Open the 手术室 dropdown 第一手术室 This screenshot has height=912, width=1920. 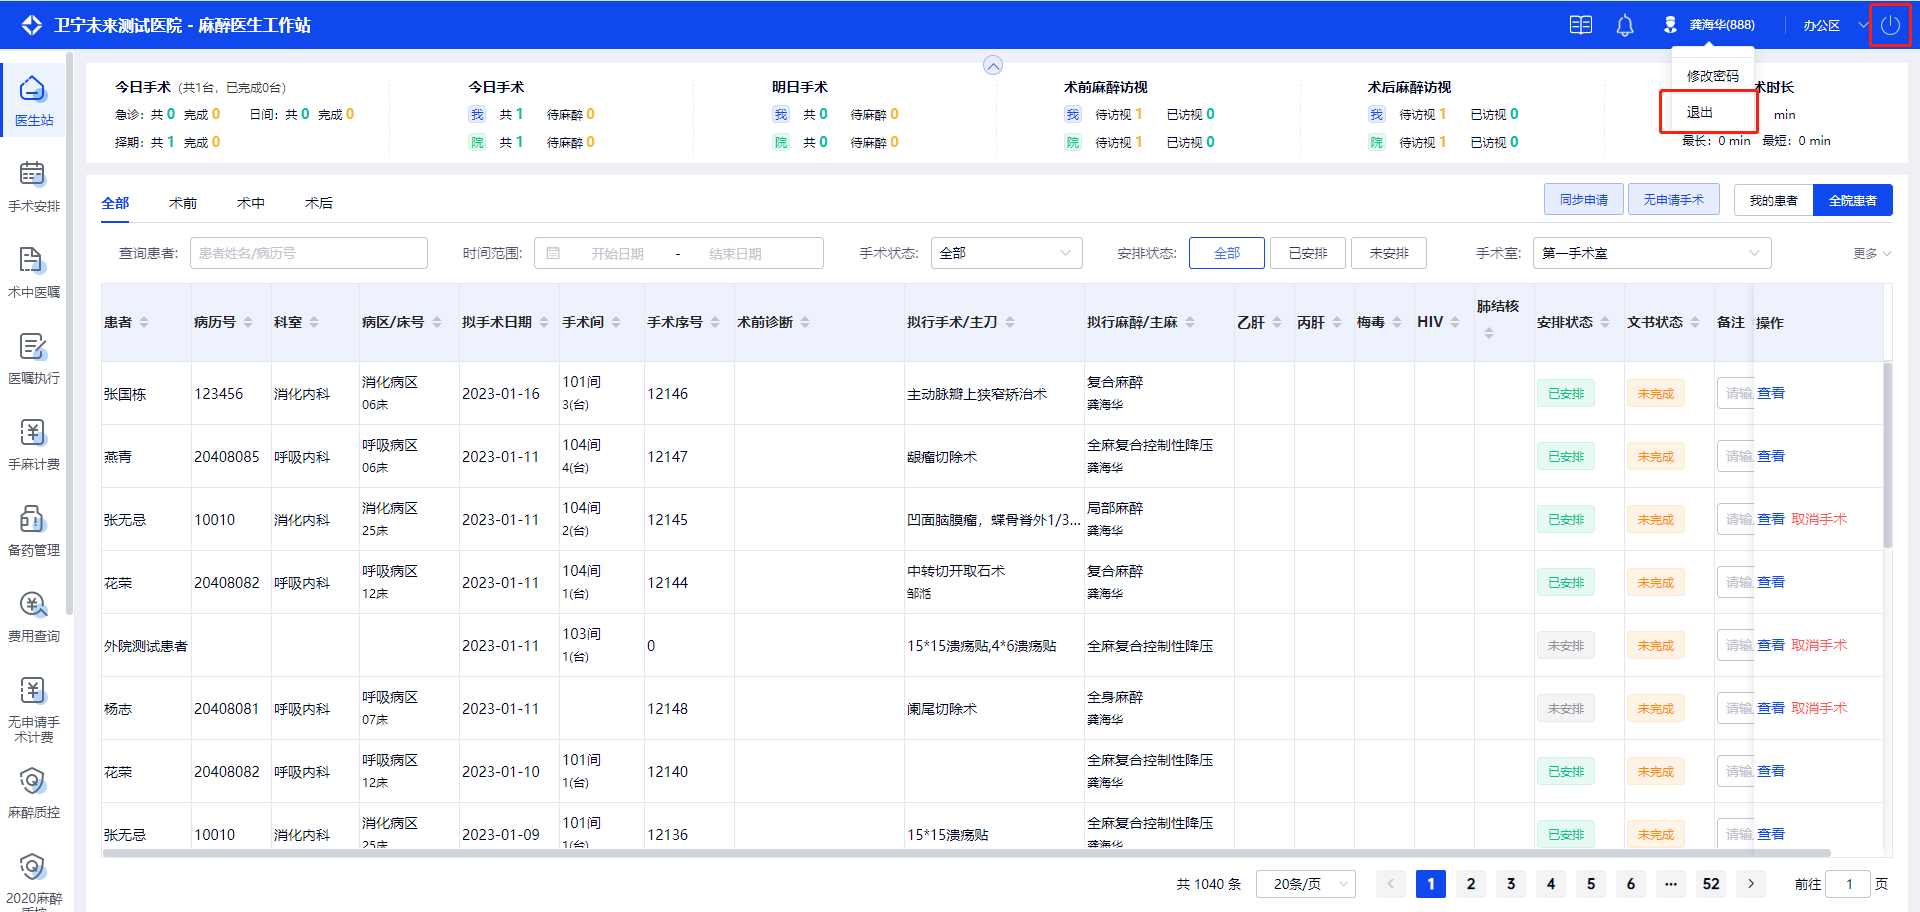(x=1651, y=253)
